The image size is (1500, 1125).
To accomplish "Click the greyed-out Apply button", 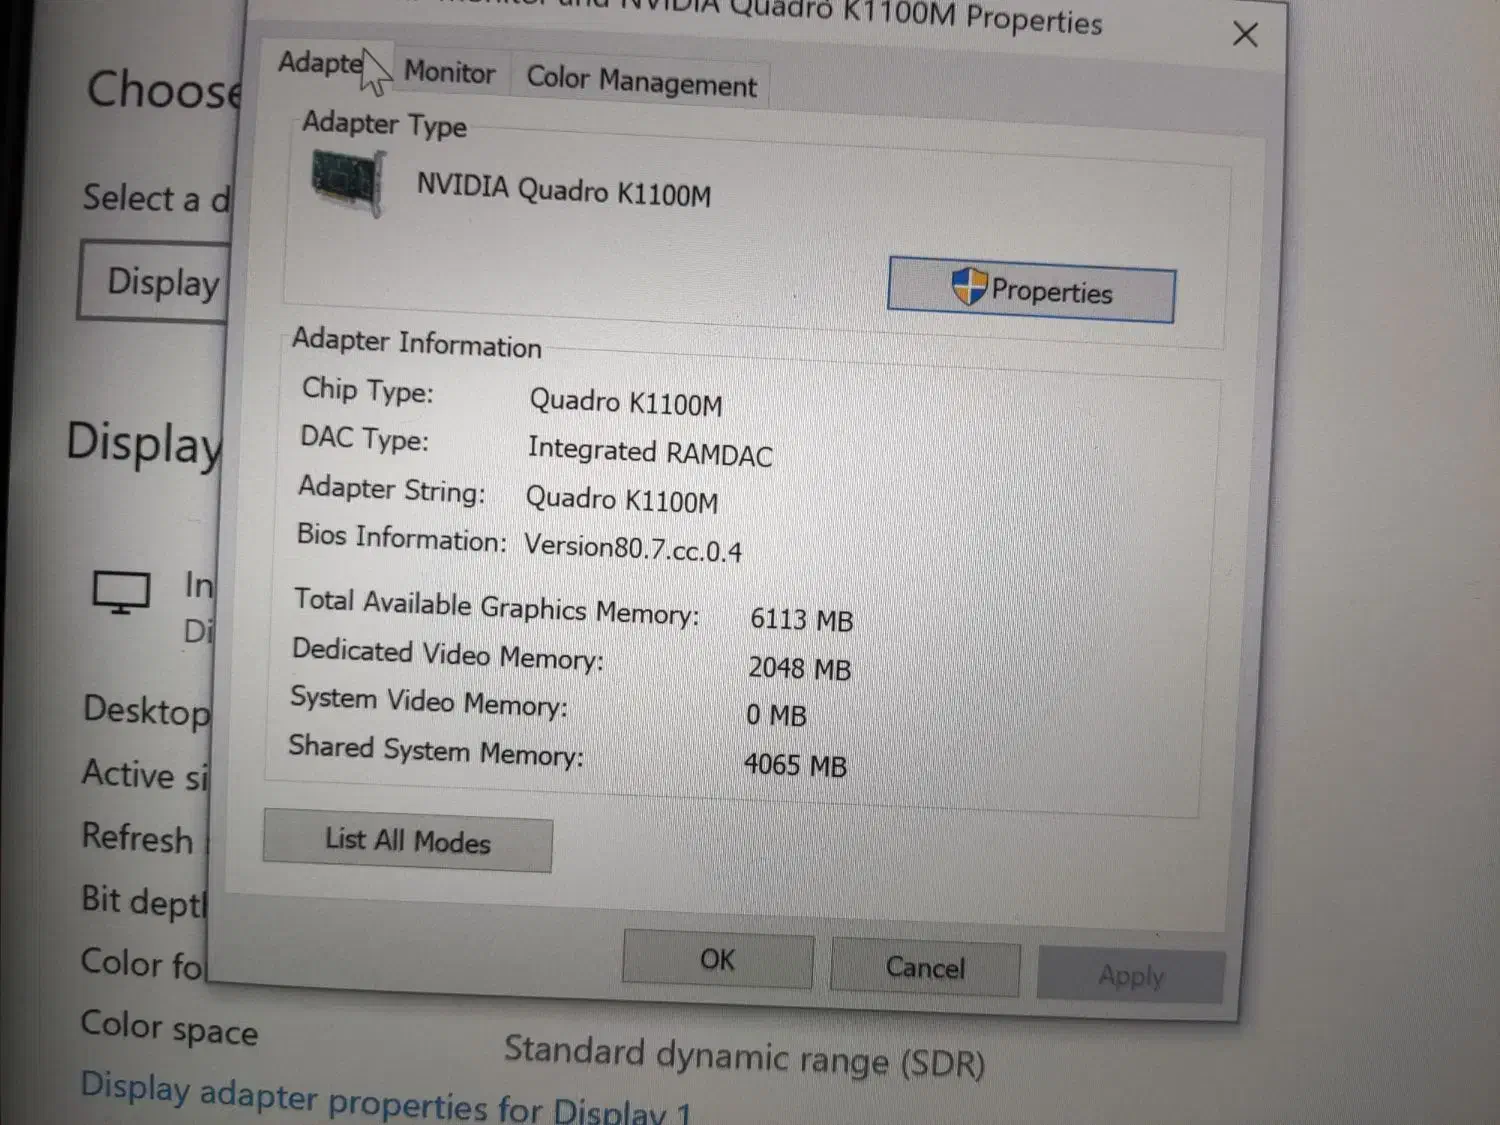I will click(x=1131, y=975).
